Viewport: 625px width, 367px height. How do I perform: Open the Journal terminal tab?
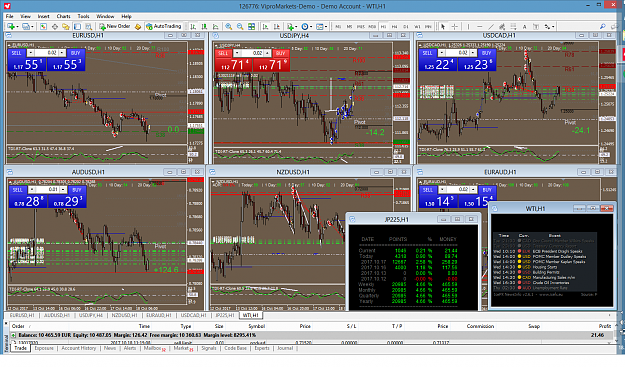click(285, 348)
